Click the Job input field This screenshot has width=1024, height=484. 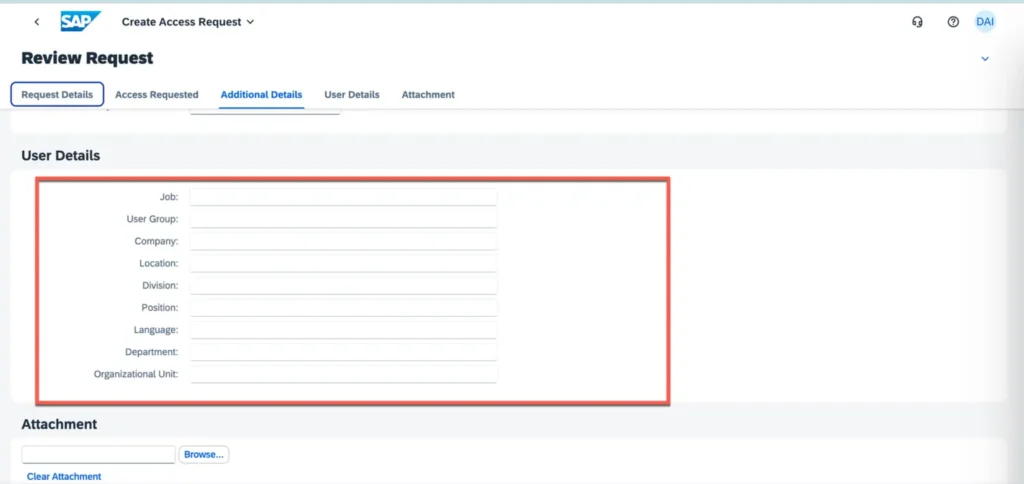pyautogui.click(x=343, y=198)
